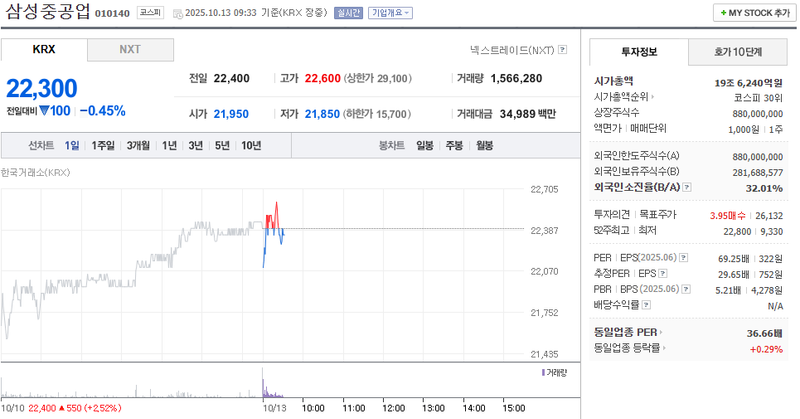Expand 동일업종 등락률 details arrow
This screenshot has width=800, height=419.
point(668,348)
